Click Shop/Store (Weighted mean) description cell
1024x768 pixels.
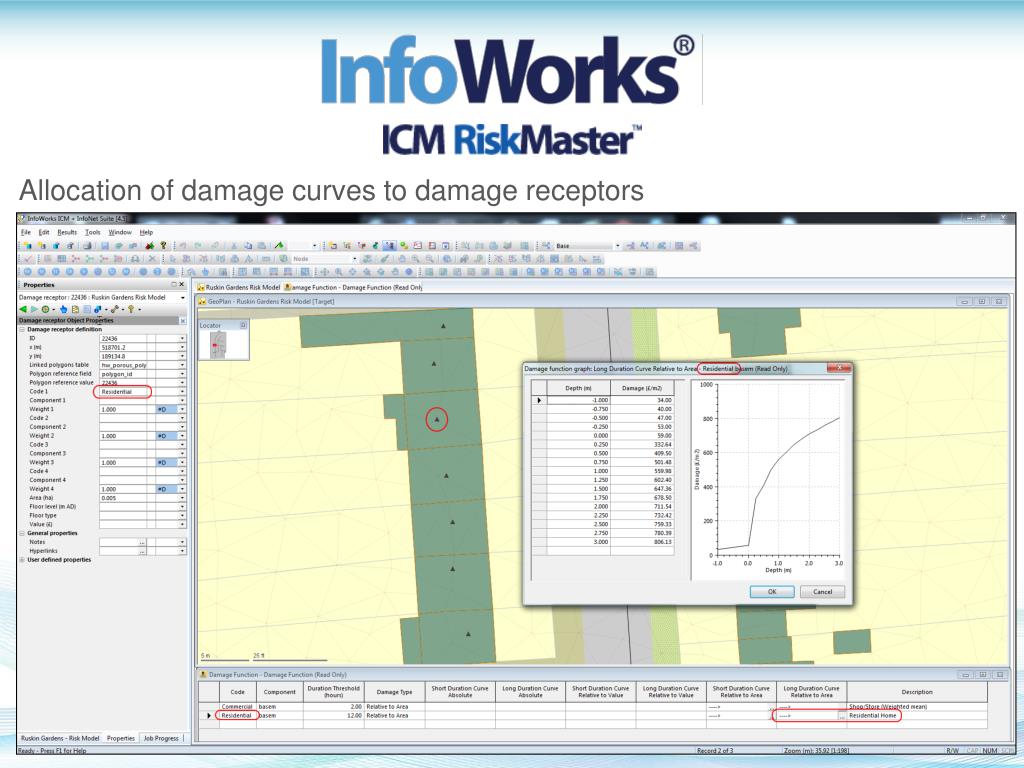917,707
